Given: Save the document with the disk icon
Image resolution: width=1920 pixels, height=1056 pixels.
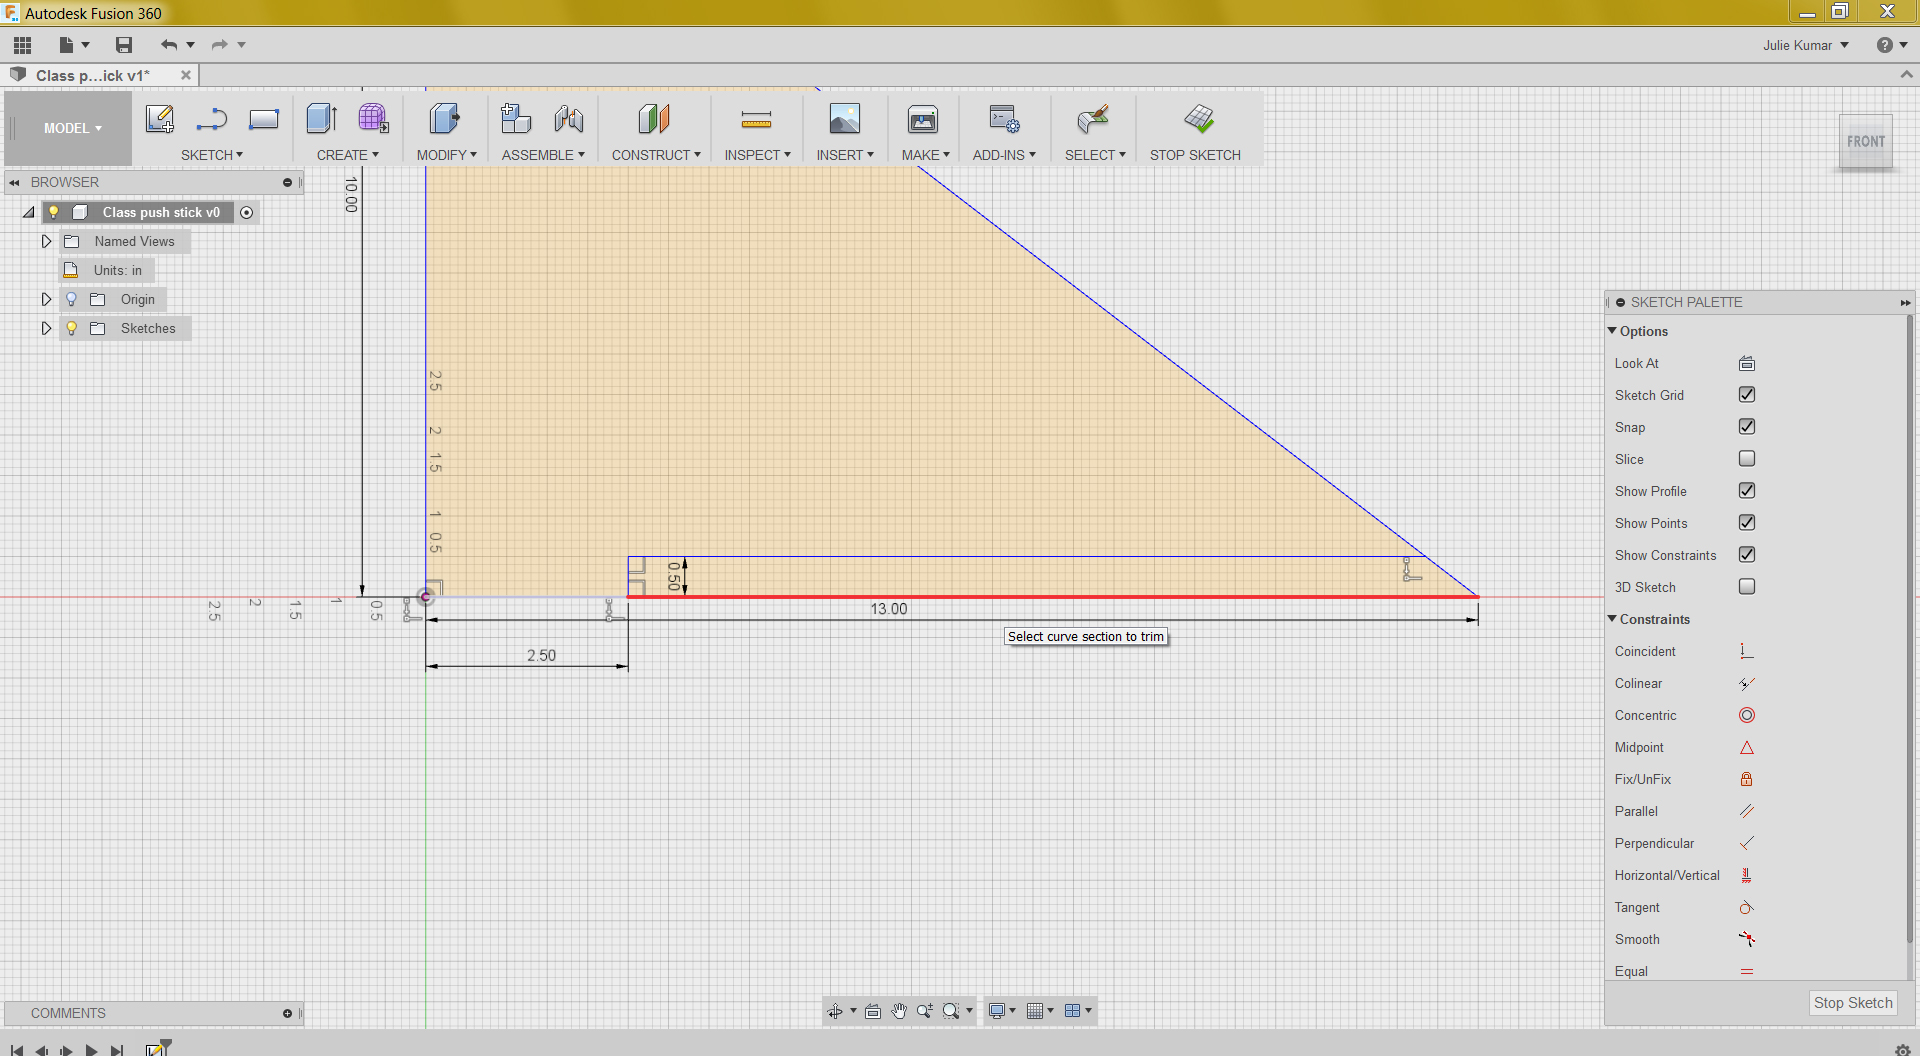Looking at the screenshot, I should click(124, 45).
